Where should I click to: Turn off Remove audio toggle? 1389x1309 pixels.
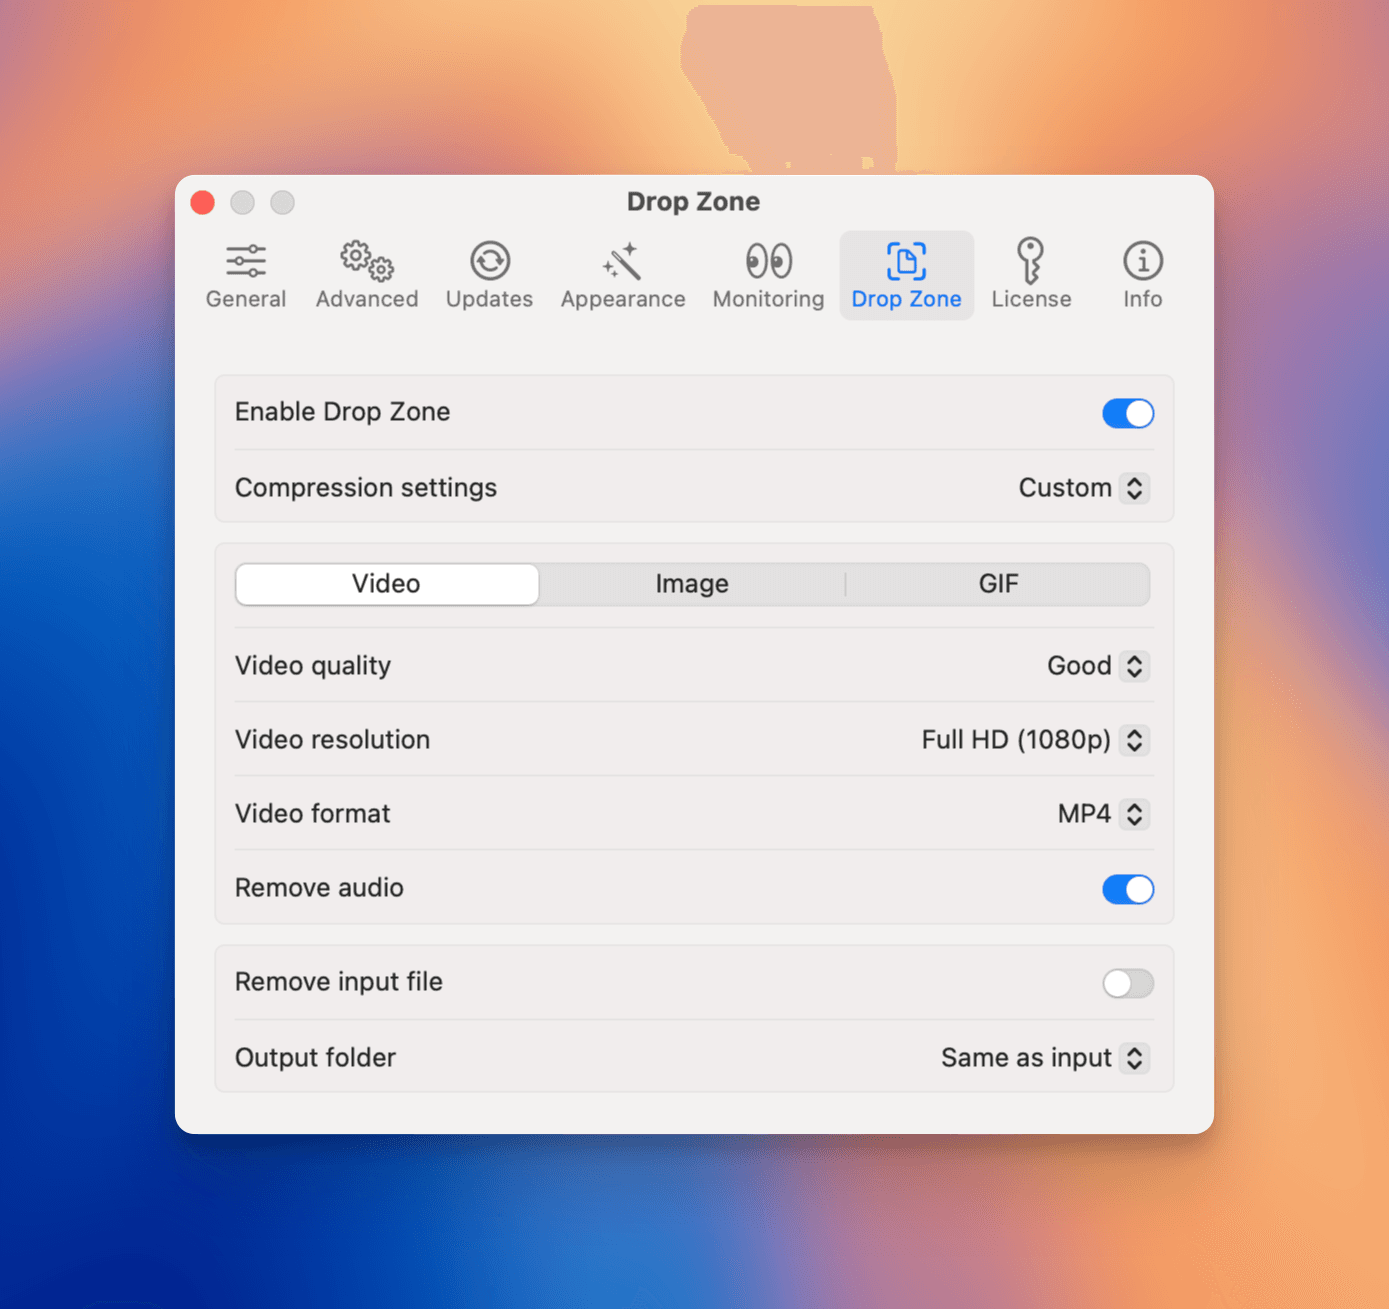[x=1127, y=889]
